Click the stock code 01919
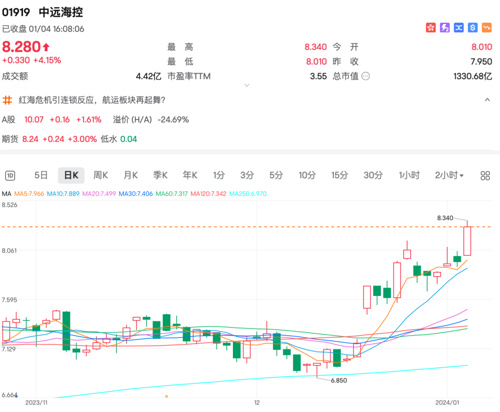The height and width of the screenshot is (412, 500). [x=16, y=12]
